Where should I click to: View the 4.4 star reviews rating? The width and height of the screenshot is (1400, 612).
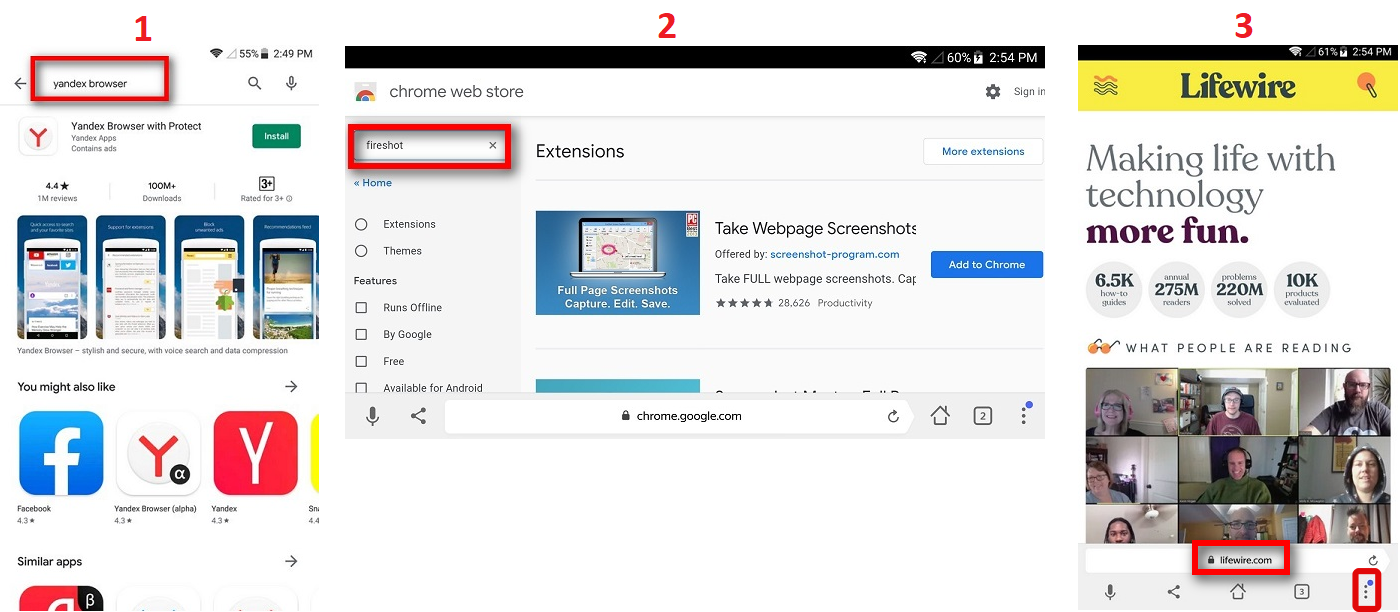[58, 191]
